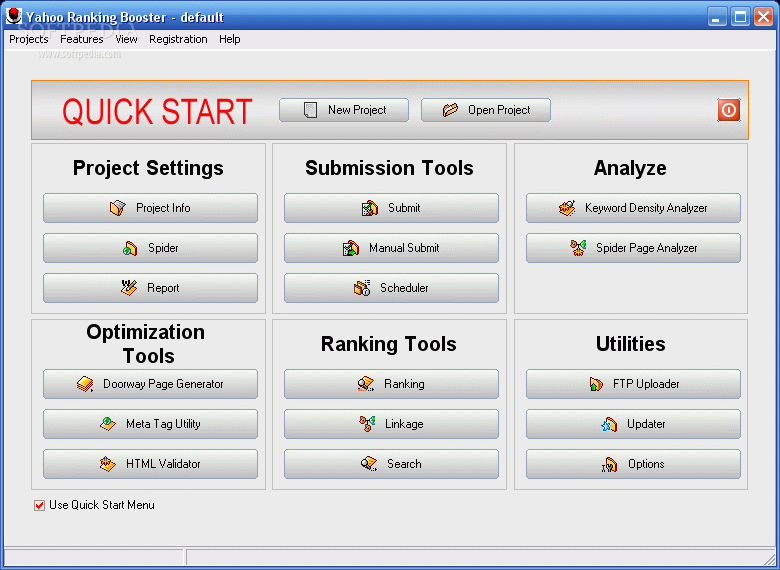The height and width of the screenshot is (570, 780).
Task: Click the application icon in the title bar
Action: click(x=14, y=16)
